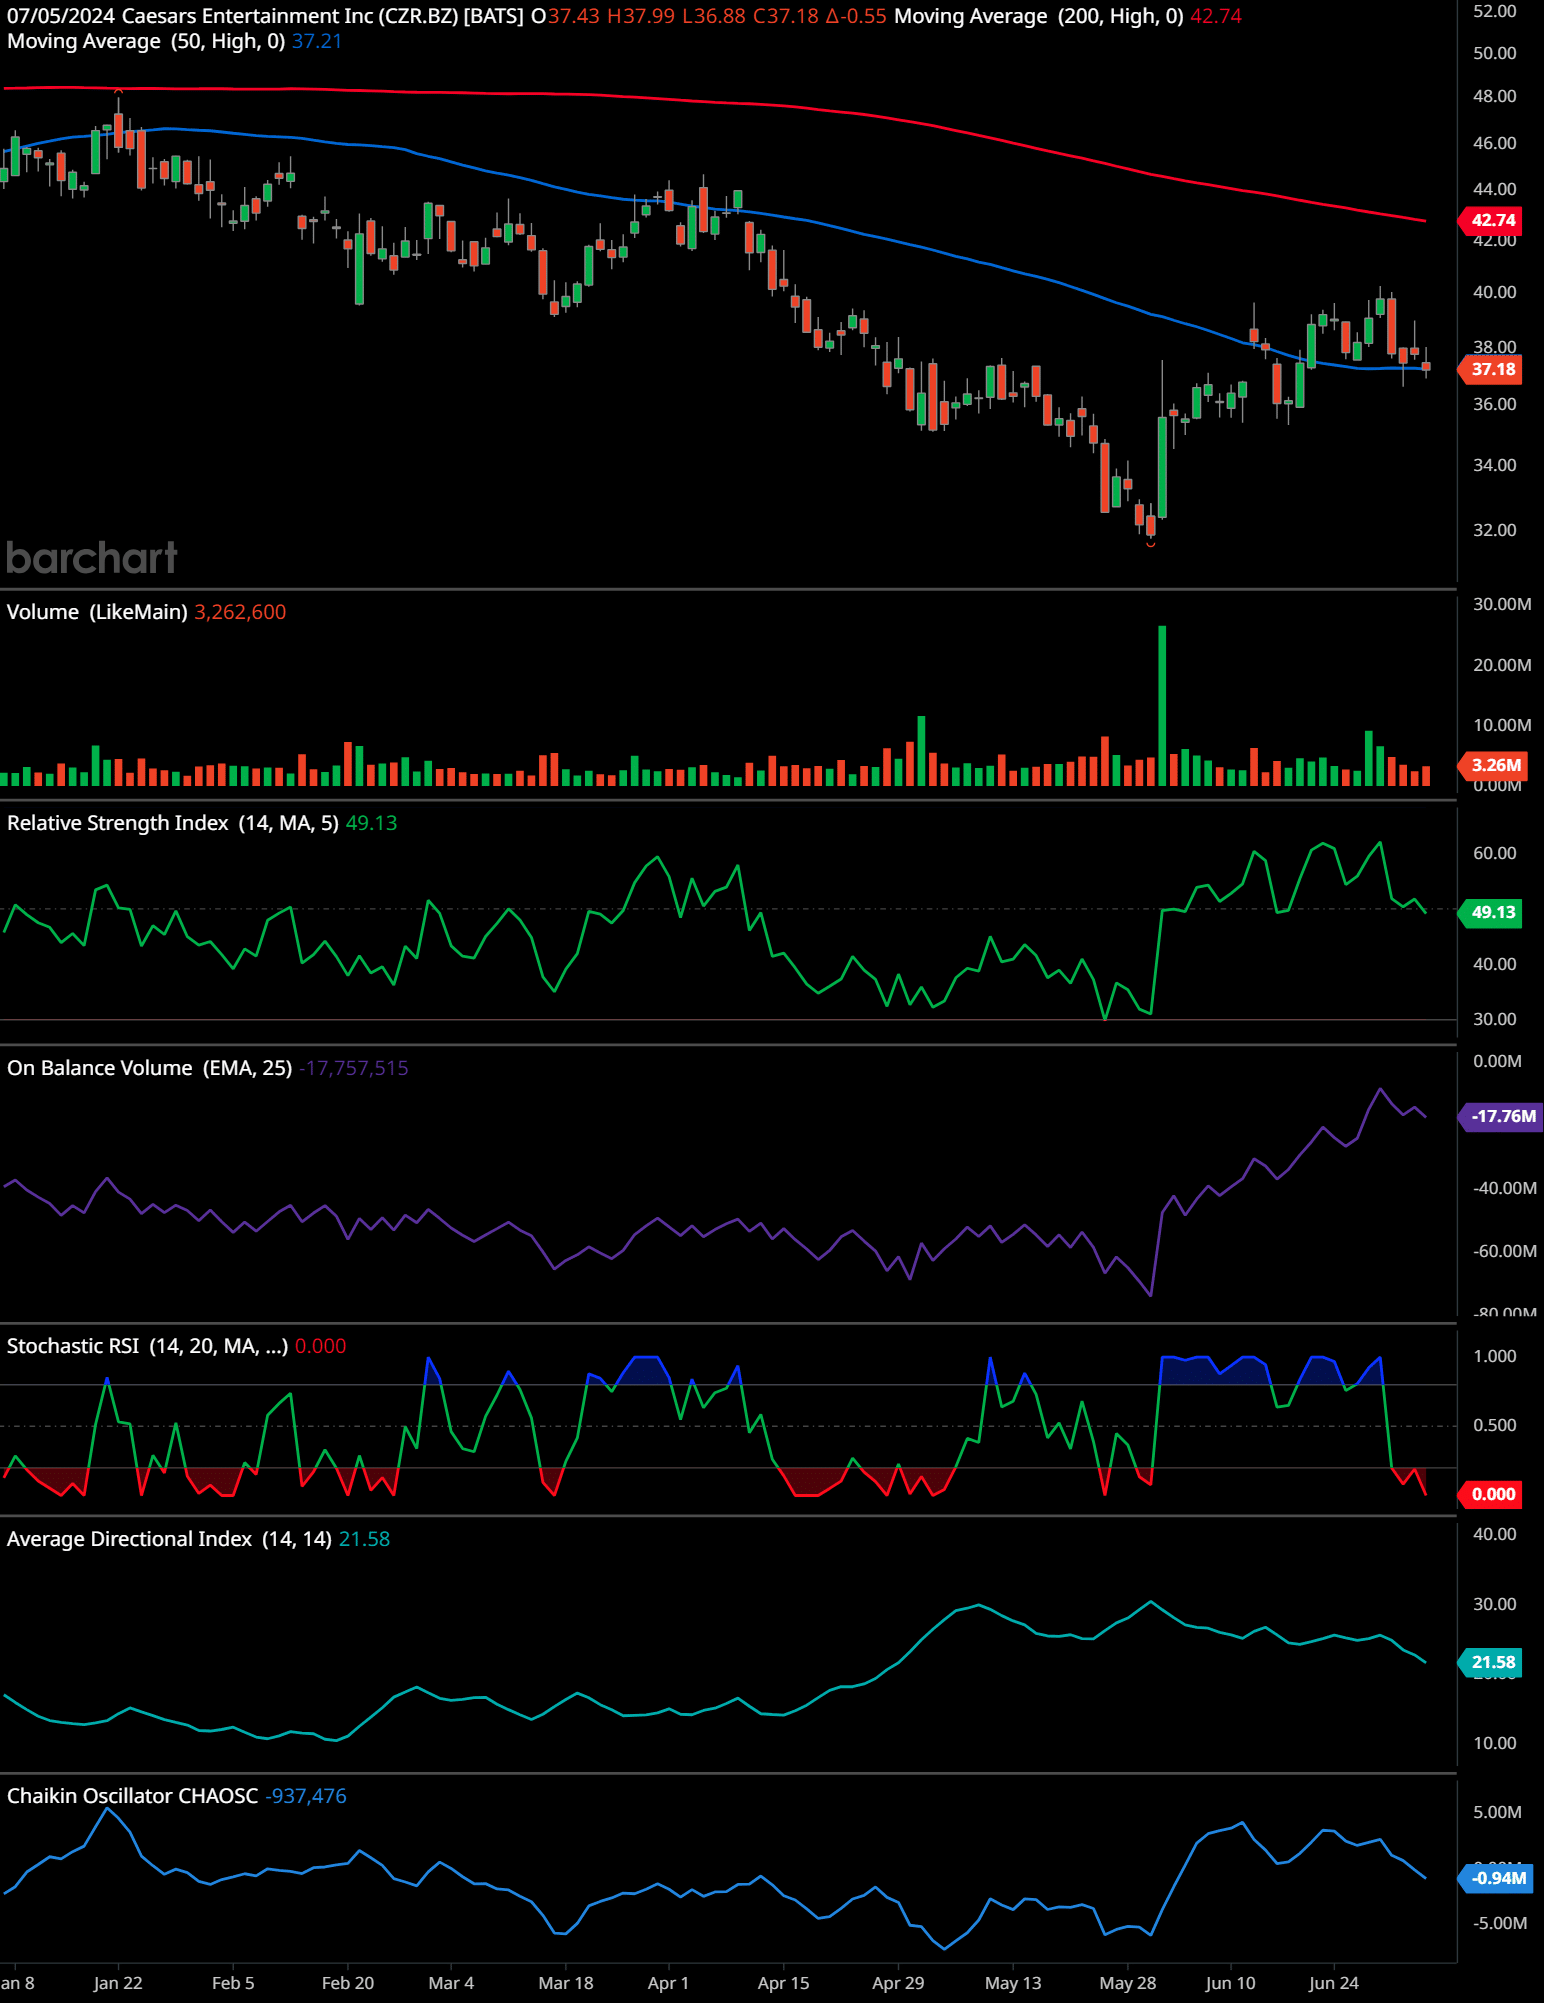Click the Feb 20 date axis label

point(348,1983)
